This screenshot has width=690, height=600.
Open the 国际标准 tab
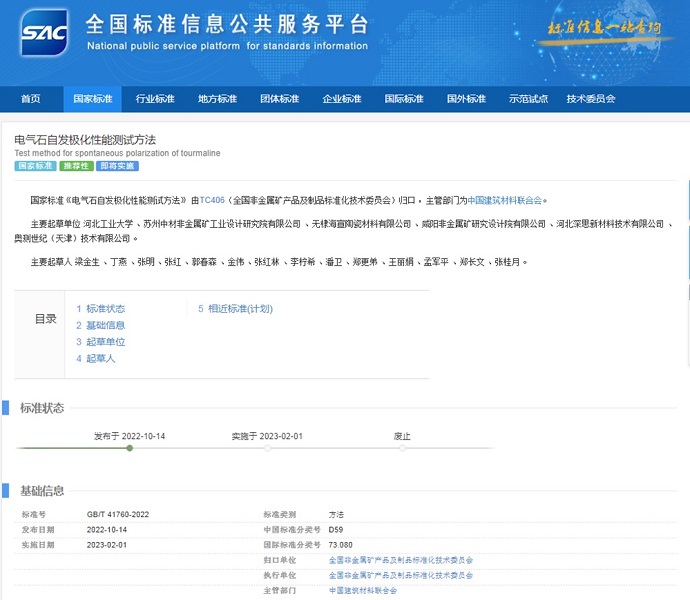pyautogui.click(x=404, y=99)
